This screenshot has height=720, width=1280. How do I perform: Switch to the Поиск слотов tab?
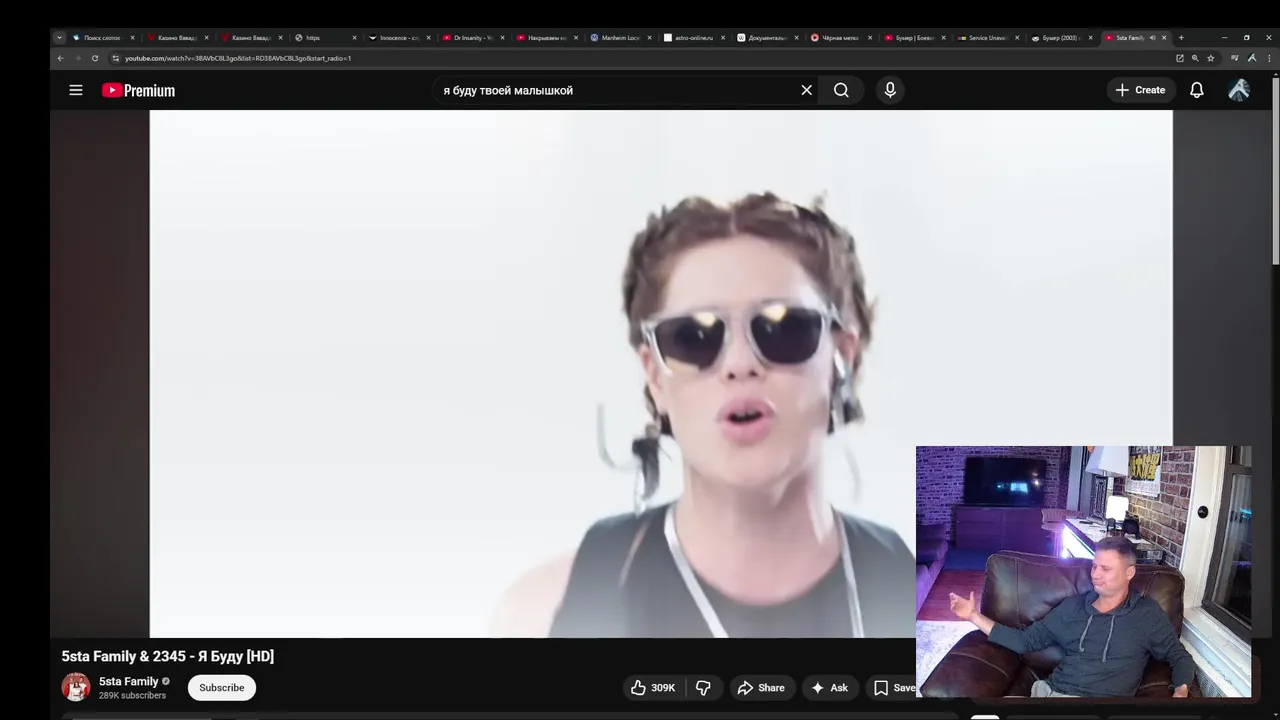(x=102, y=38)
